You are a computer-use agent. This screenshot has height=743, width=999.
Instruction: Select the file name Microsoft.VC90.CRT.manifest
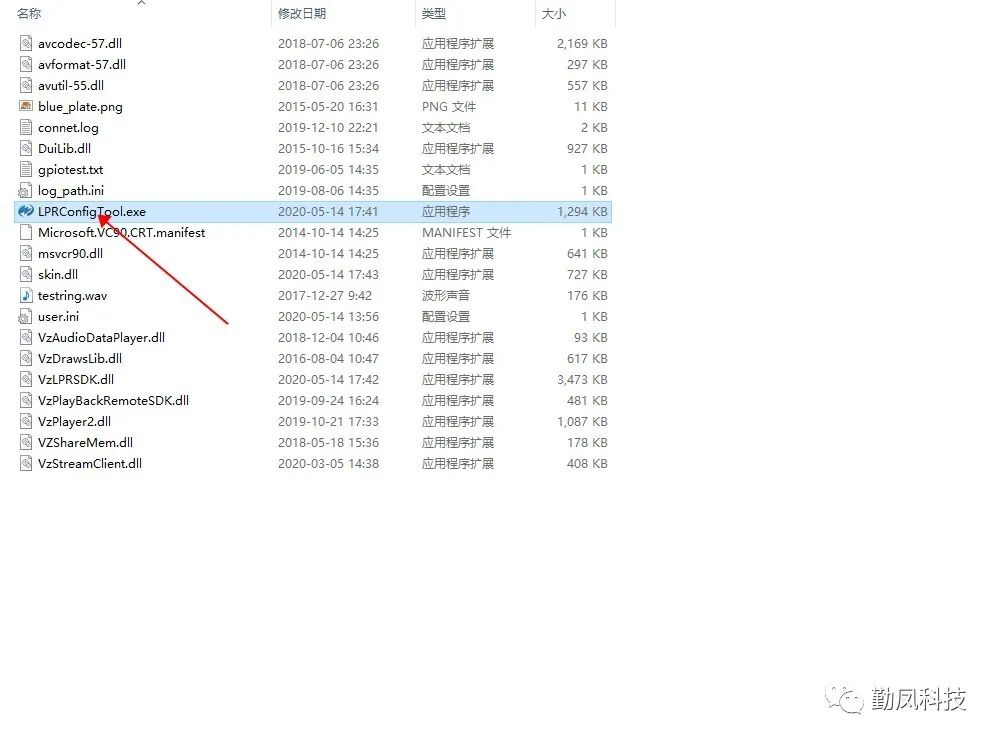121,233
